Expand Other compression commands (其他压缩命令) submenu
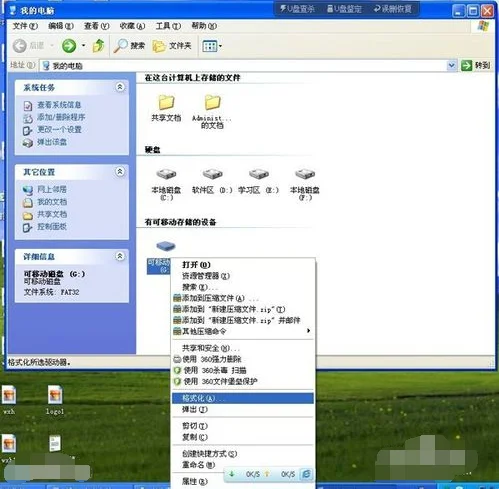 click(243, 331)
